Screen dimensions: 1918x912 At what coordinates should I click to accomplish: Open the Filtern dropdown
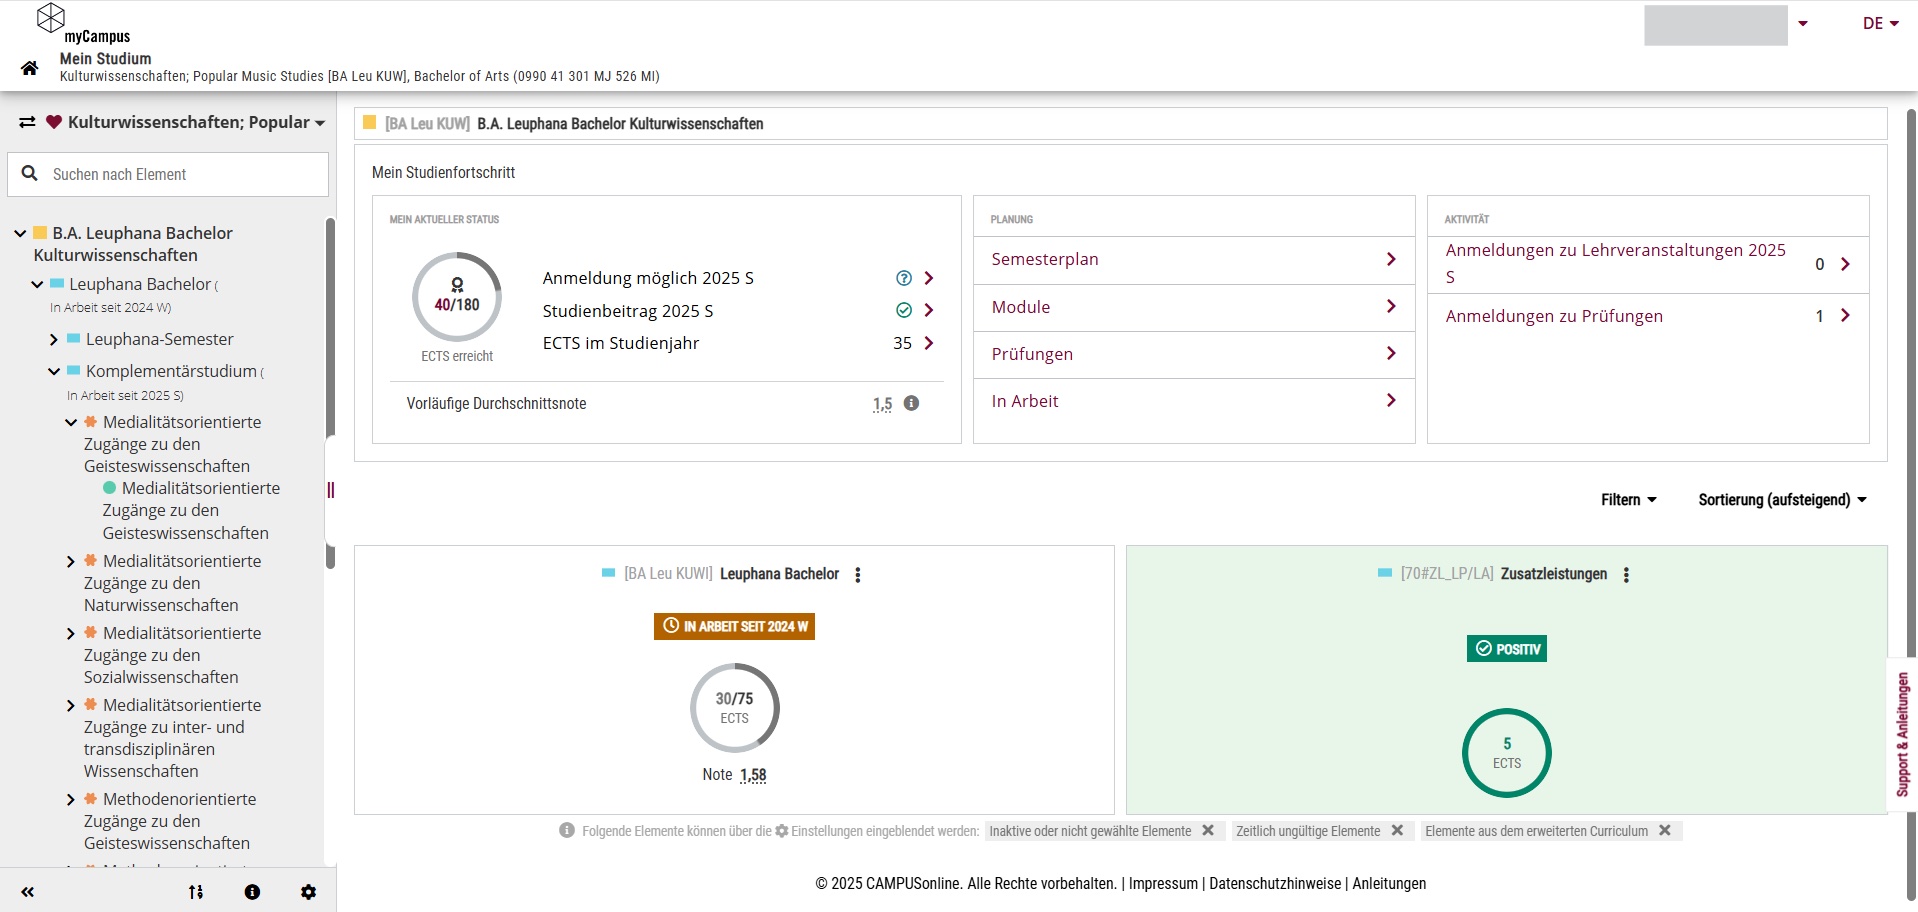[x=1628, y=500]
